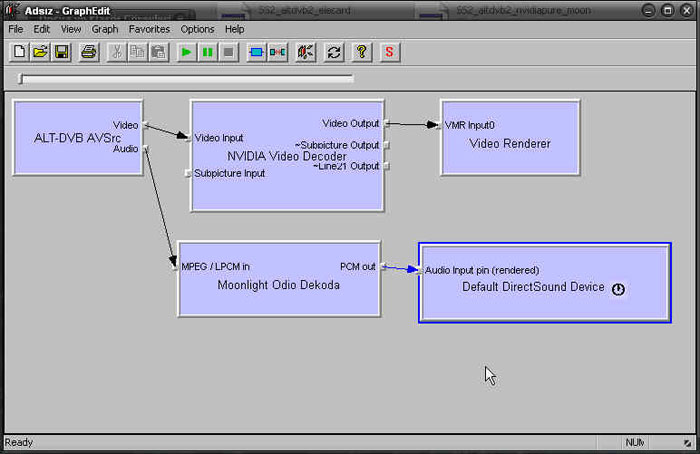Click Audio output pin of ALT-DVB AVSrc
Image resolution: width=700 pixels, height=454 pixels.
pos(146,149)
